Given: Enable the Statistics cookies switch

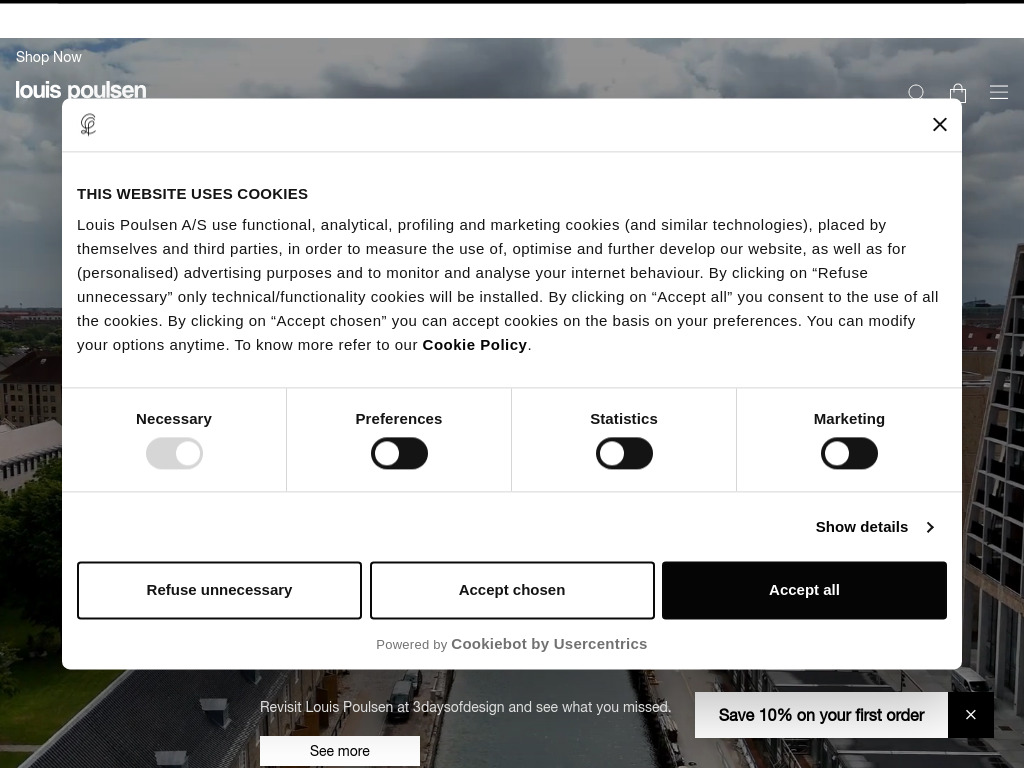Looking at the screenshot, I should coord(624,454).
